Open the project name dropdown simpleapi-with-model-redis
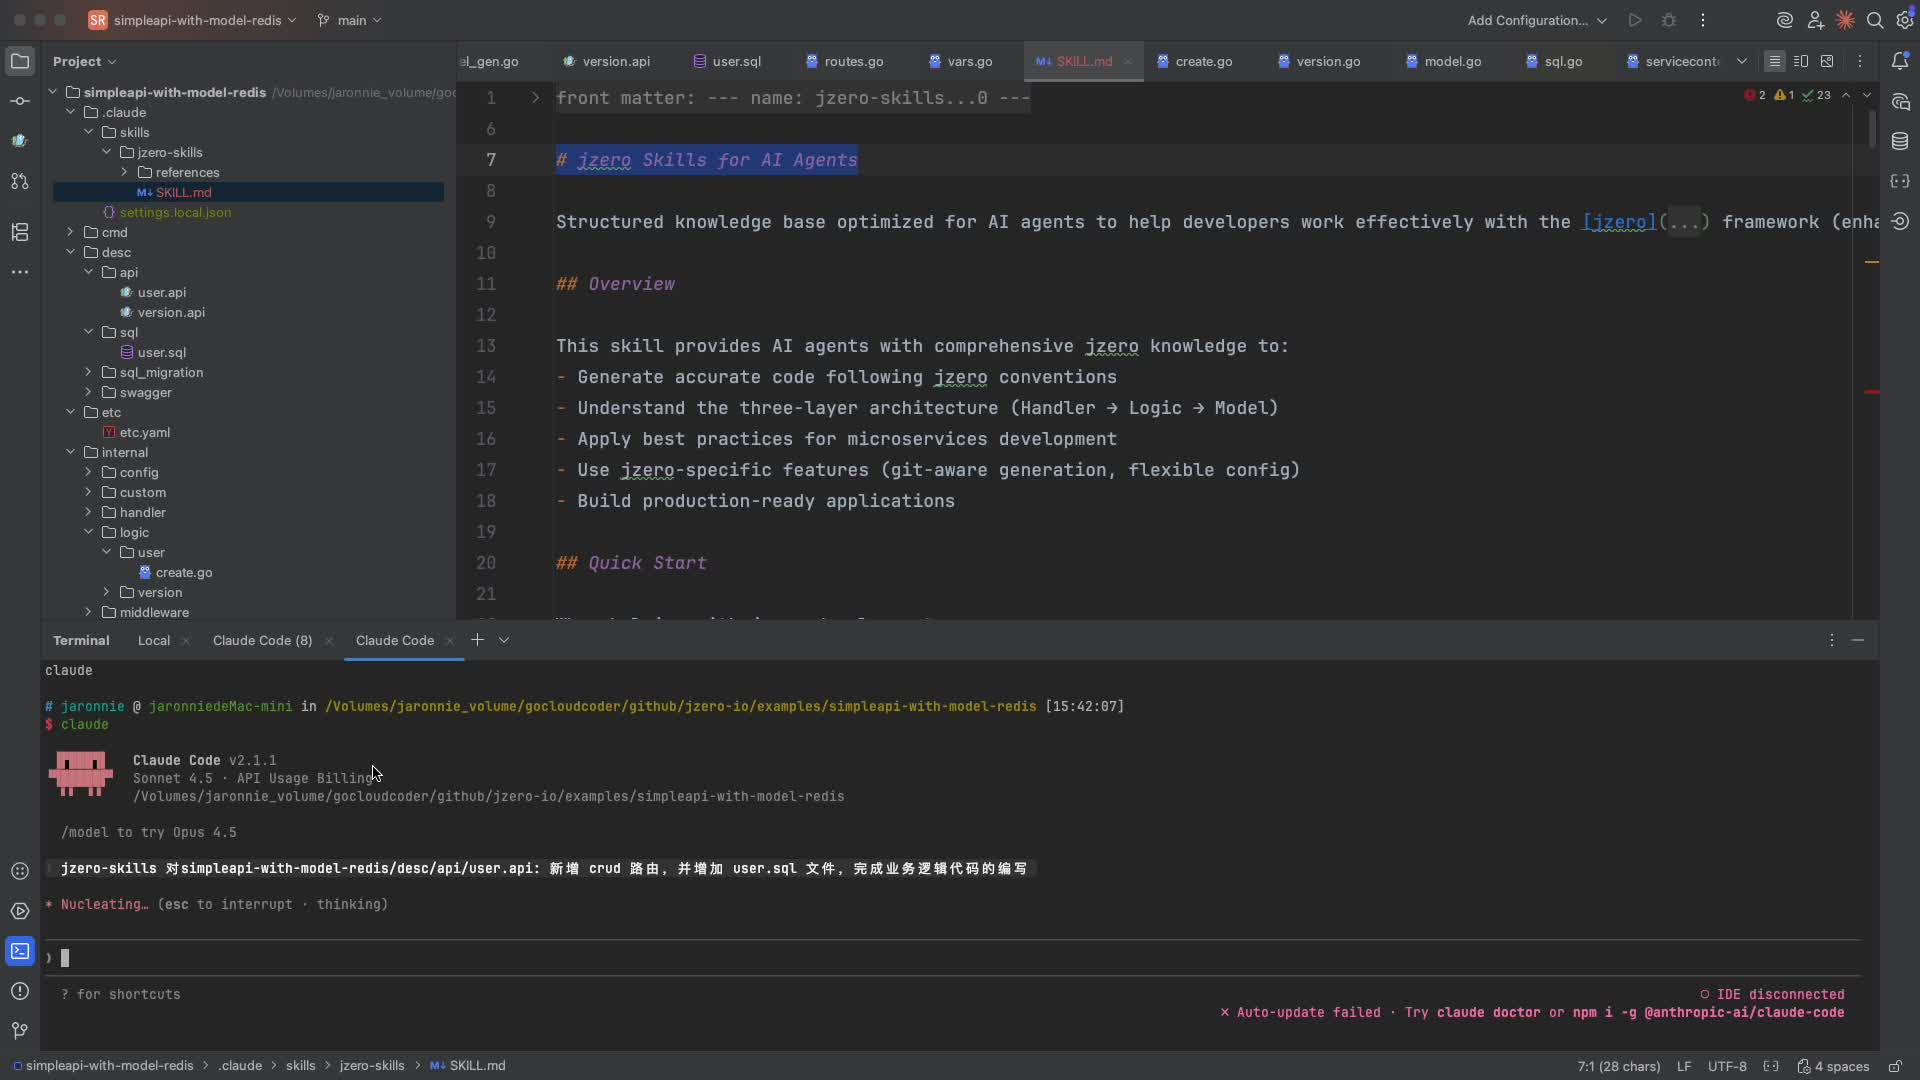Viewport: 1920px width, 1080px height. point(192,20)
